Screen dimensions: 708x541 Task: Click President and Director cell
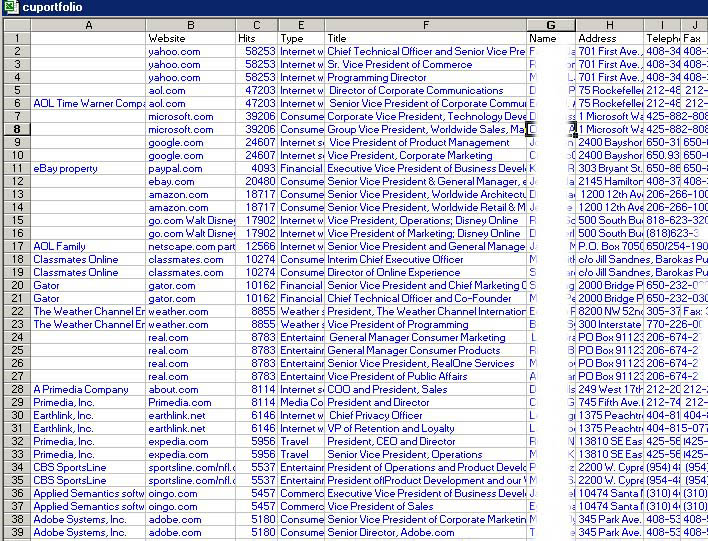(426, 402)
